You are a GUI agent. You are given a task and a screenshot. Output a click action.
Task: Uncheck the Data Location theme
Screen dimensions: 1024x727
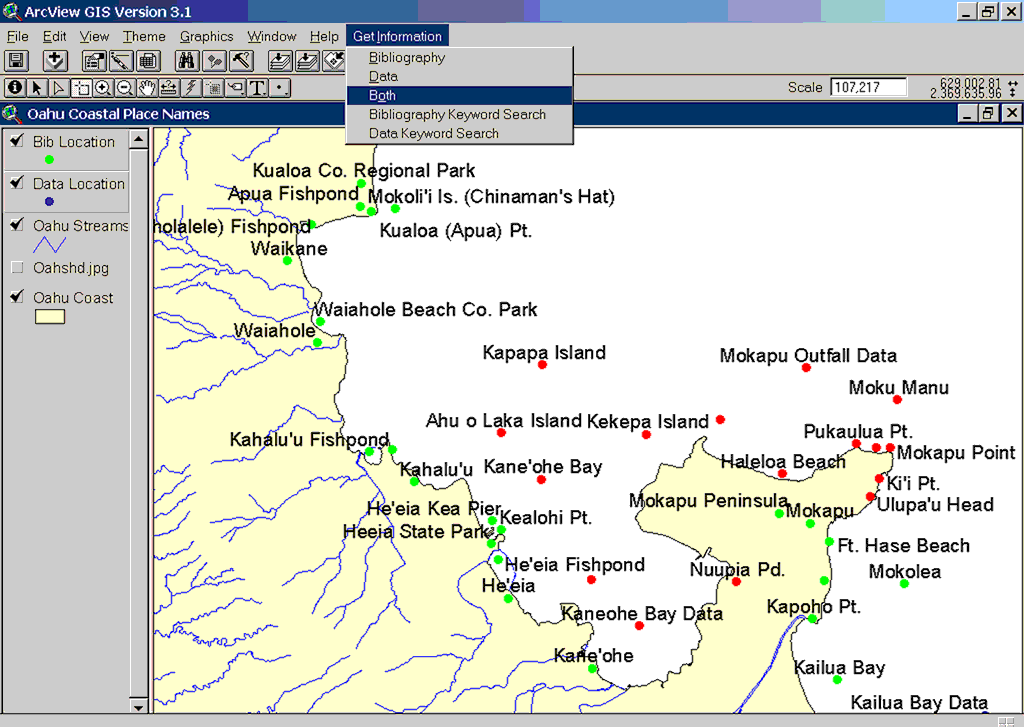[18, 183]
